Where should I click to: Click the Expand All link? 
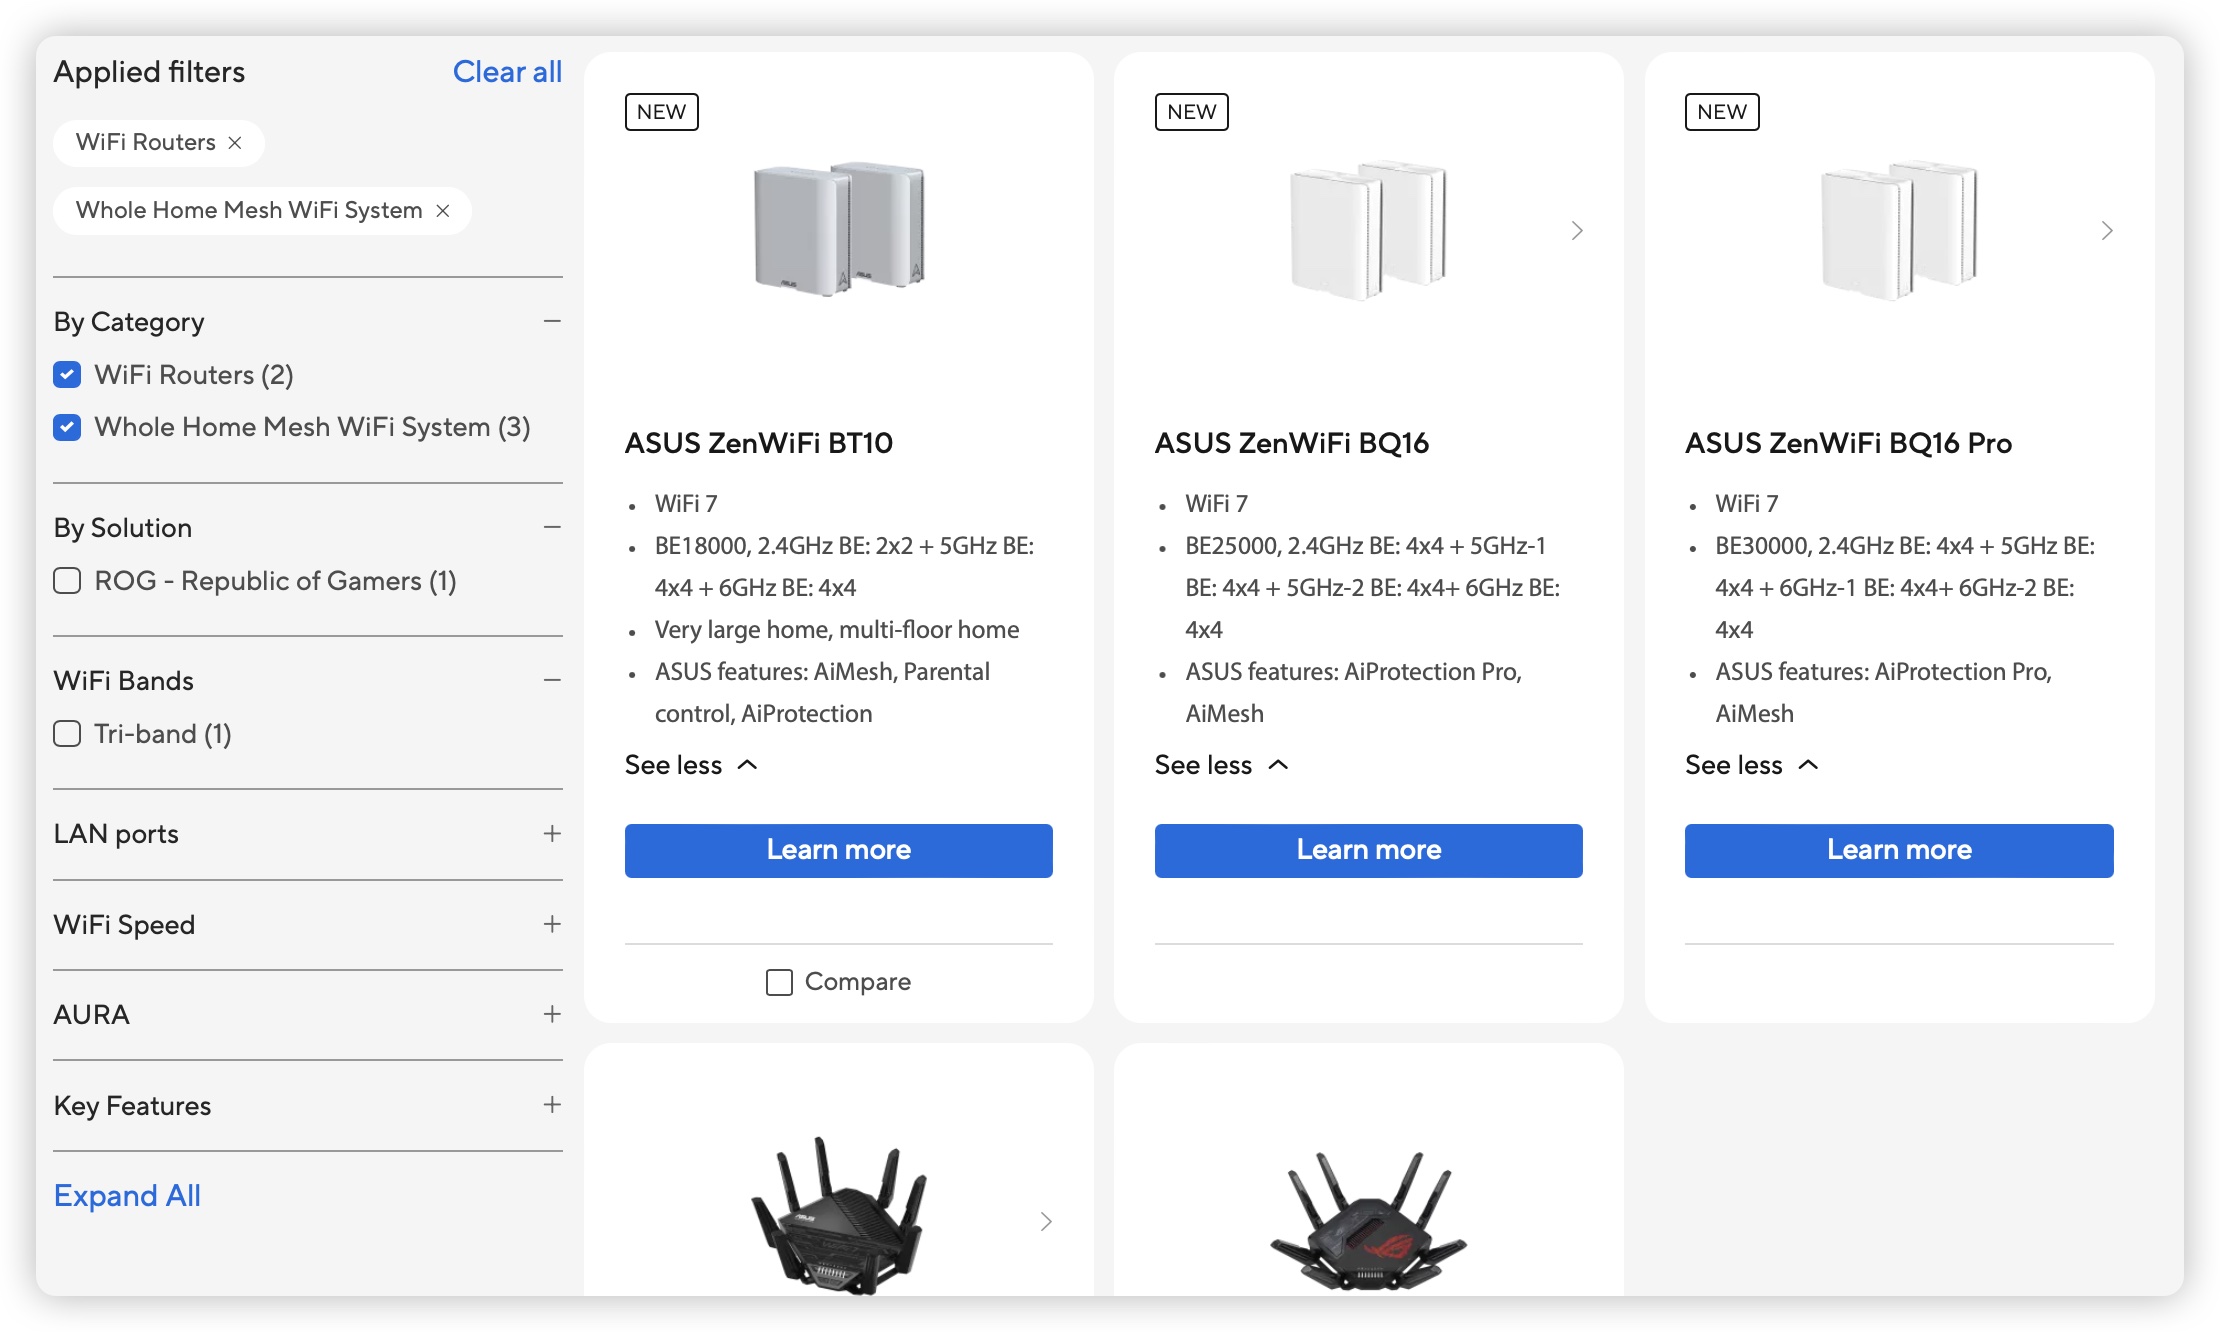pyautogui.click(x=127, y=1196)
